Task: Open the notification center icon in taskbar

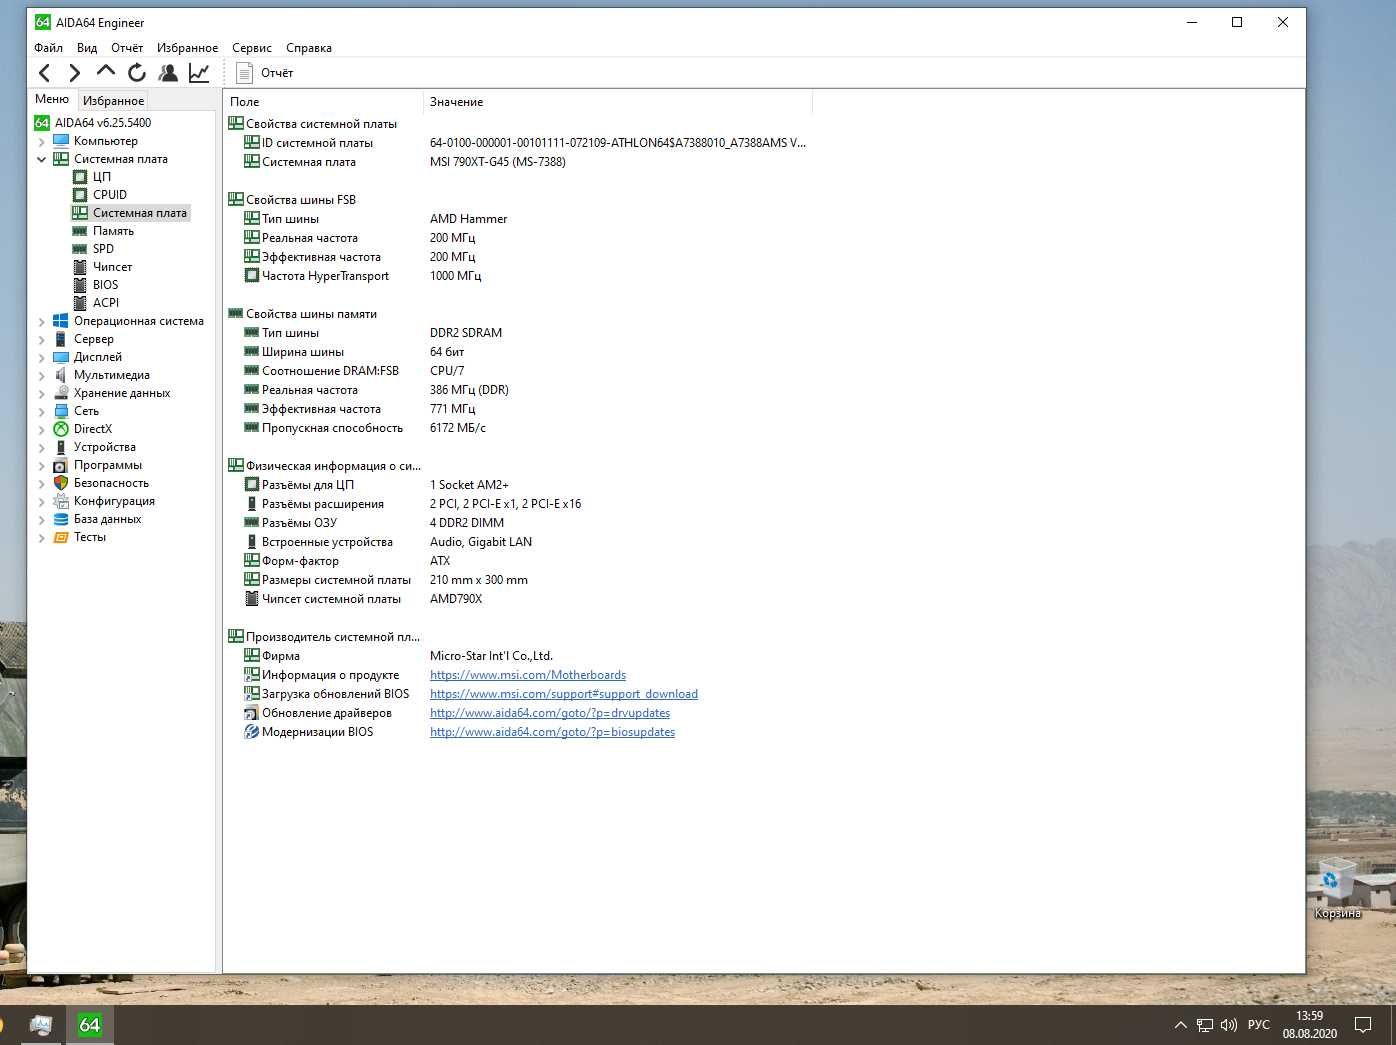Action: coord(1363,1025)
